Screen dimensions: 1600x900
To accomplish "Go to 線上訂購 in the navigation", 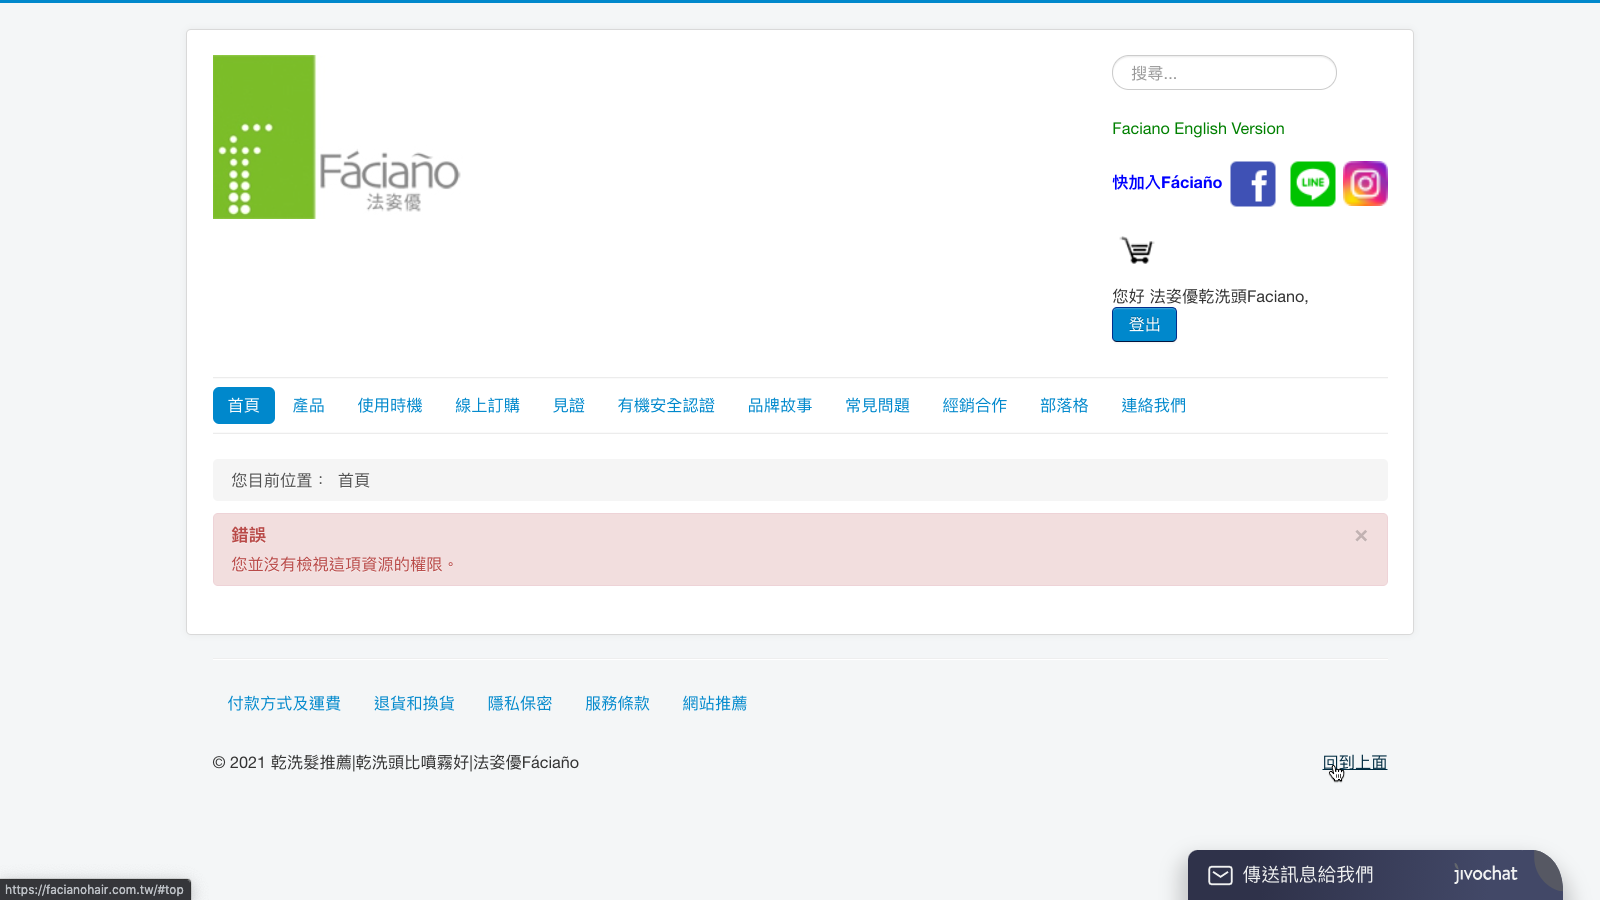I will click(x=487, y=406).
